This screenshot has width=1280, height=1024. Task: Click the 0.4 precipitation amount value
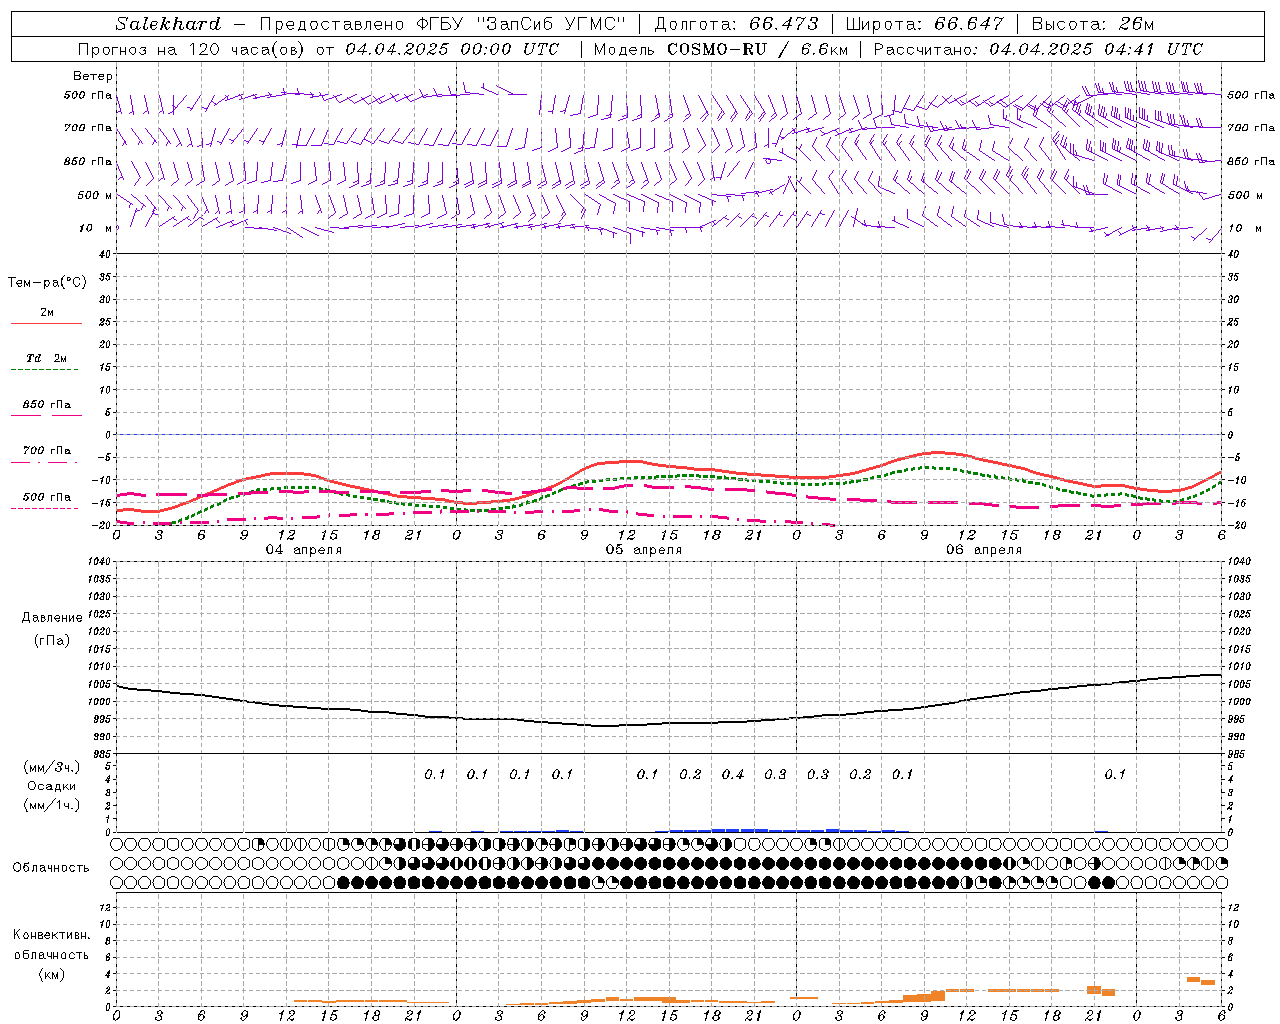733,775
